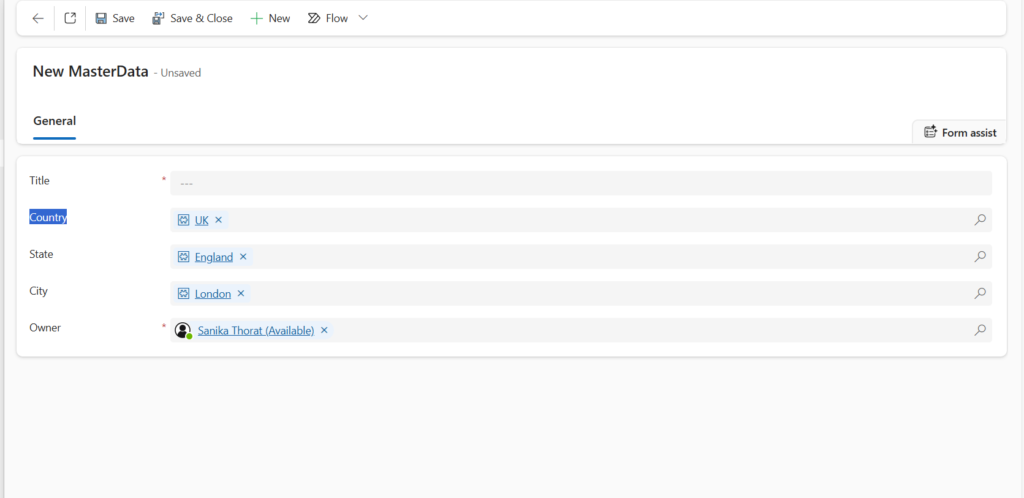1024x498 pixels.
Task: Create a New record from toolbar
Action: pyautogui.click(x=270, y=18)
